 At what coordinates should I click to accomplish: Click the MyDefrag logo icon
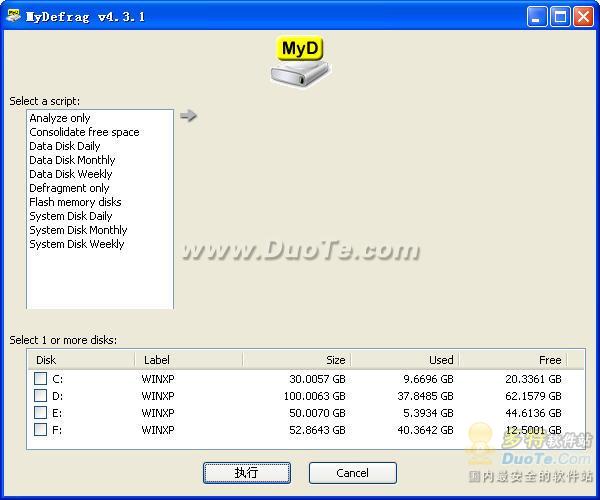(x=300, y=61)
